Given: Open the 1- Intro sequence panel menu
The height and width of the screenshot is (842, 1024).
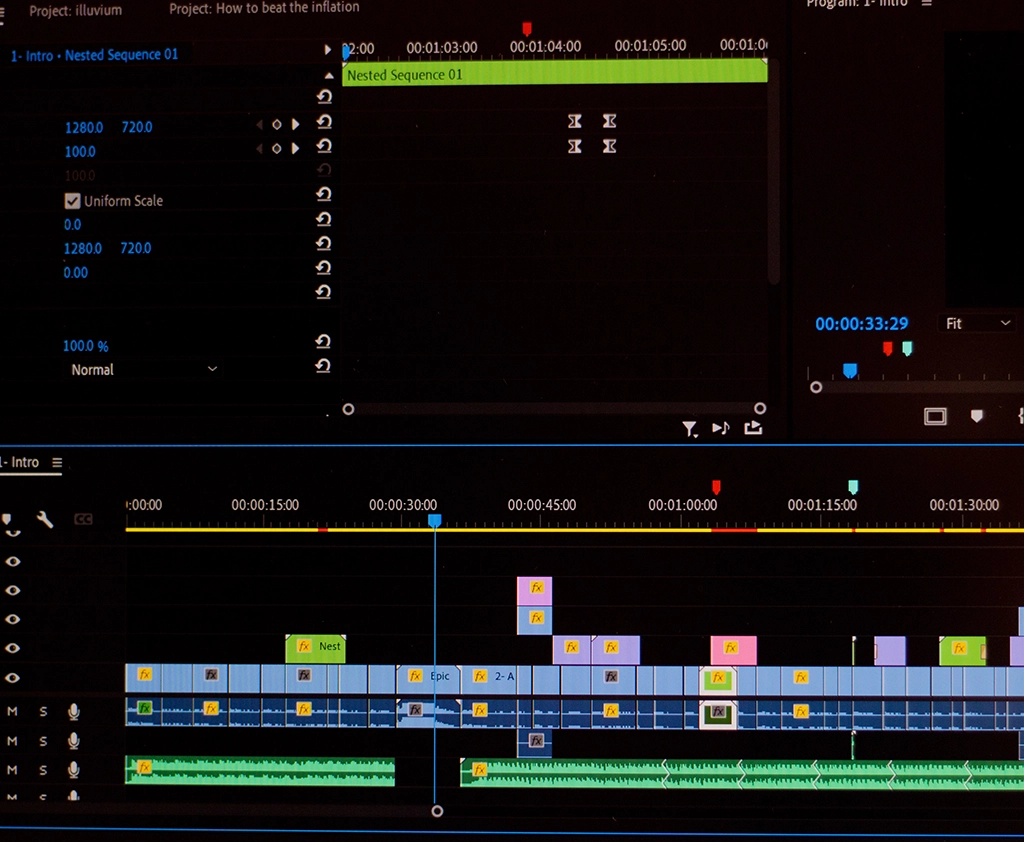Looking at the screenshot, I should click(57, 463).
